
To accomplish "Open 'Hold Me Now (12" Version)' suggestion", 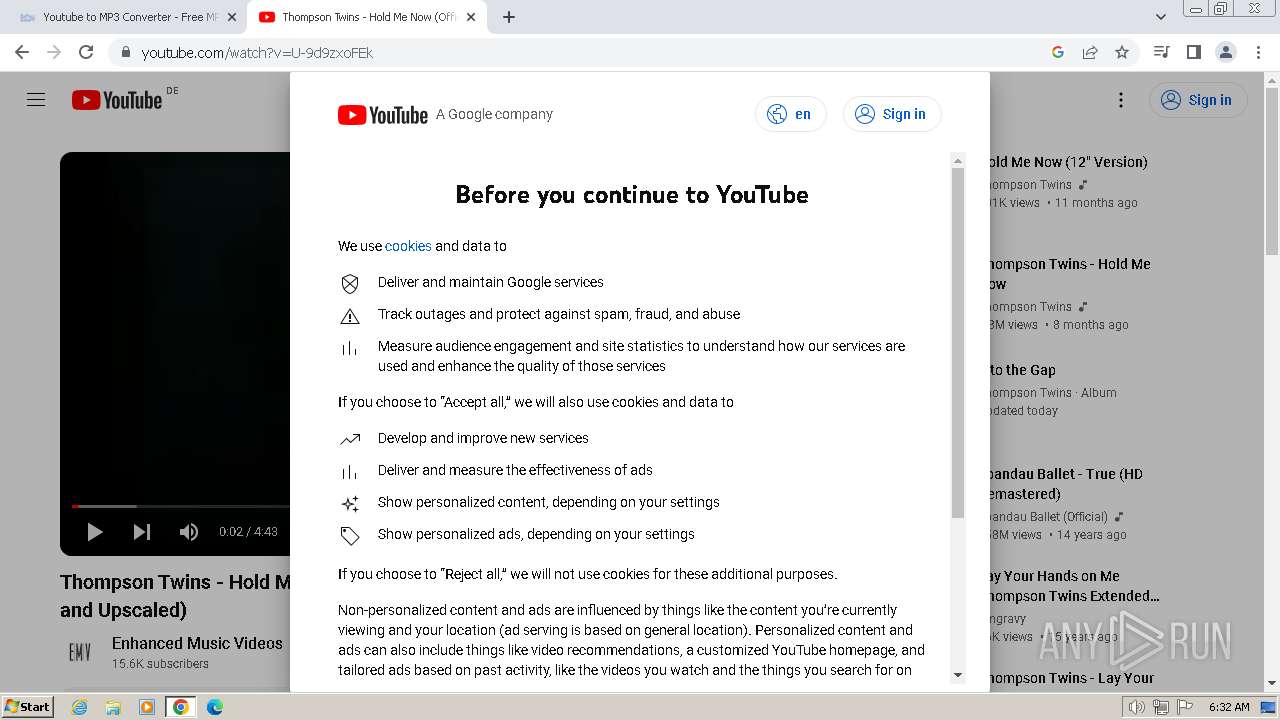I will tap(1068, 162).
